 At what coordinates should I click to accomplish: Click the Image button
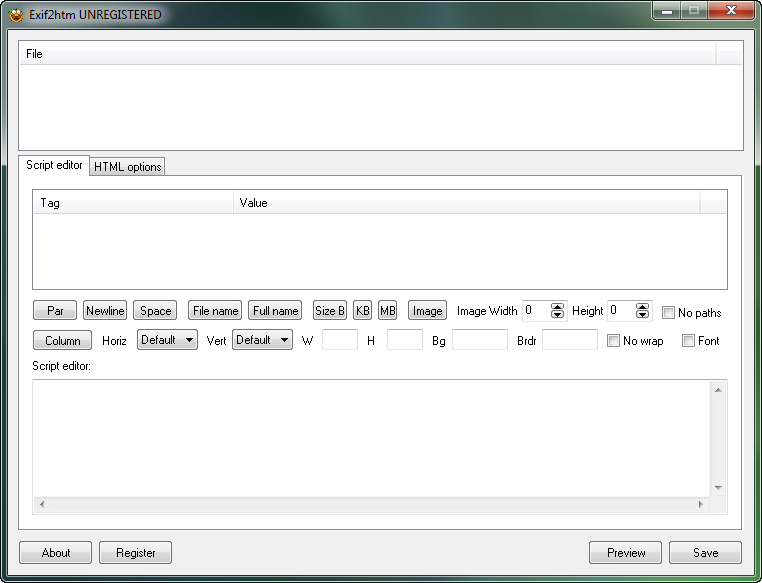tap(427, 310)
